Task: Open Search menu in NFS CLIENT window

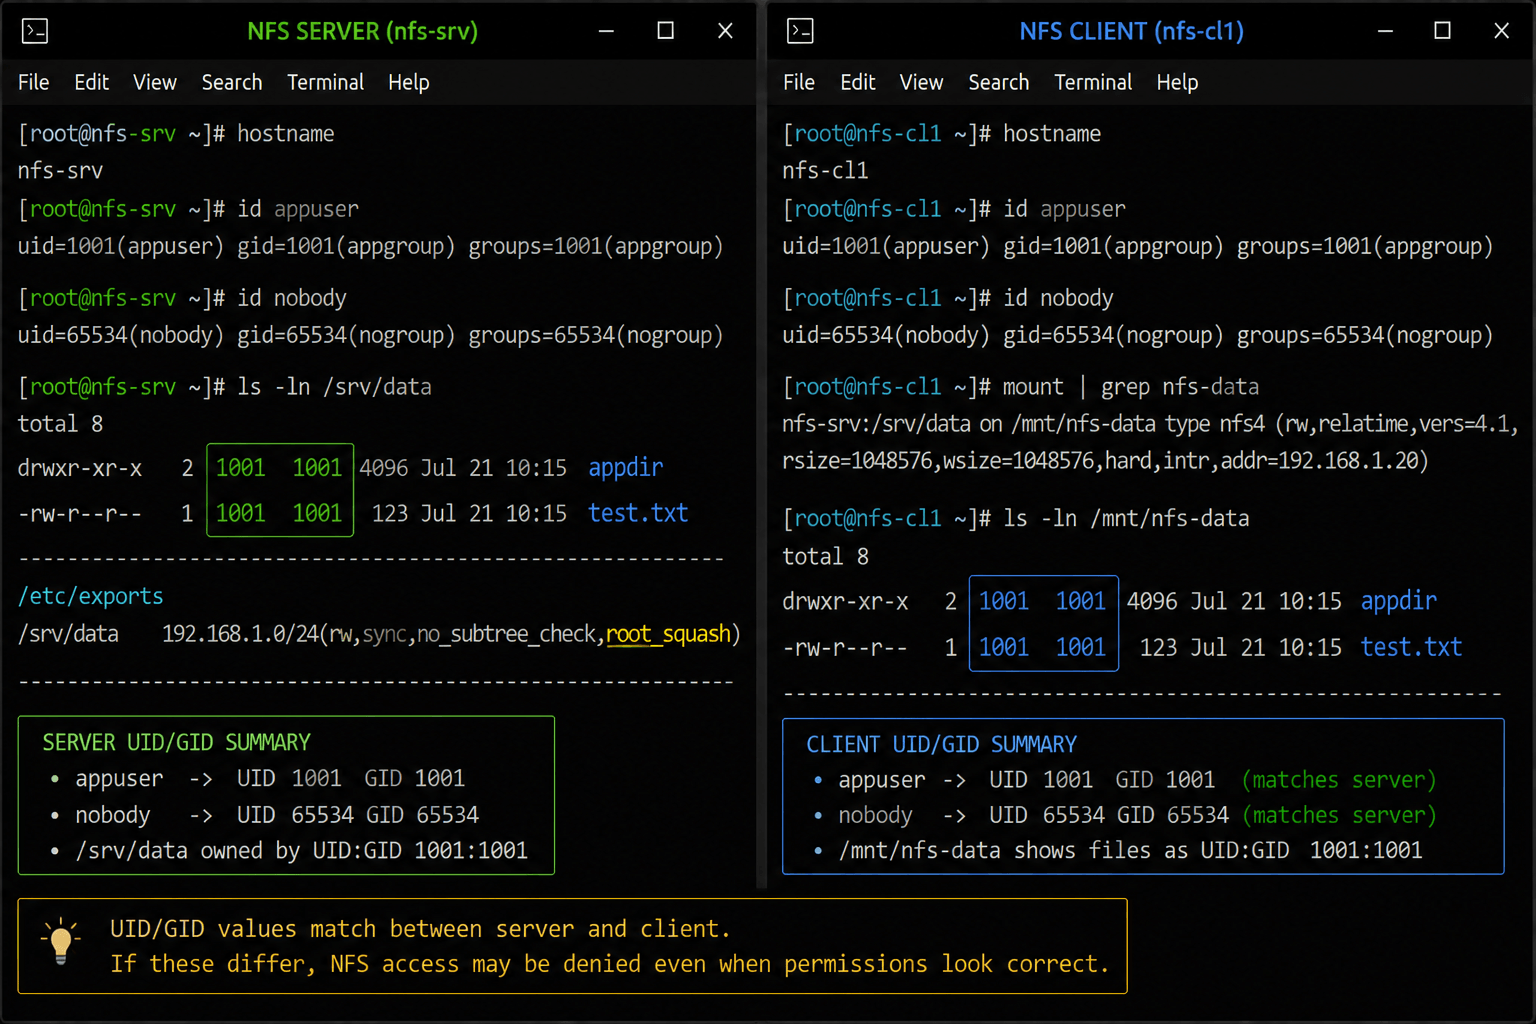Action: [998, 82]
